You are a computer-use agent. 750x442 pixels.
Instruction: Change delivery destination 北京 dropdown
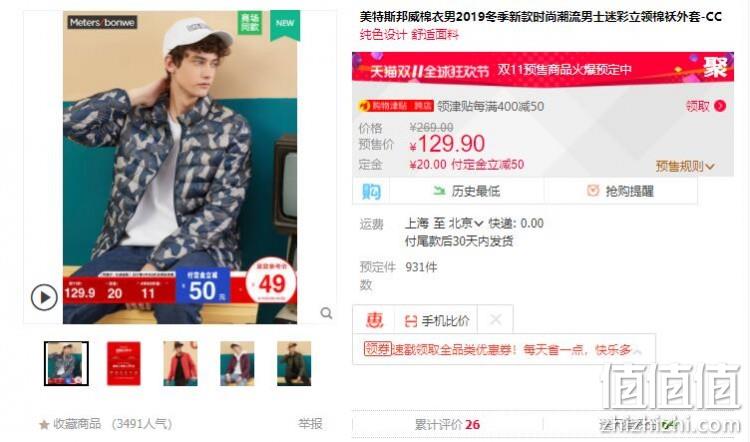[x=466, y=223]
